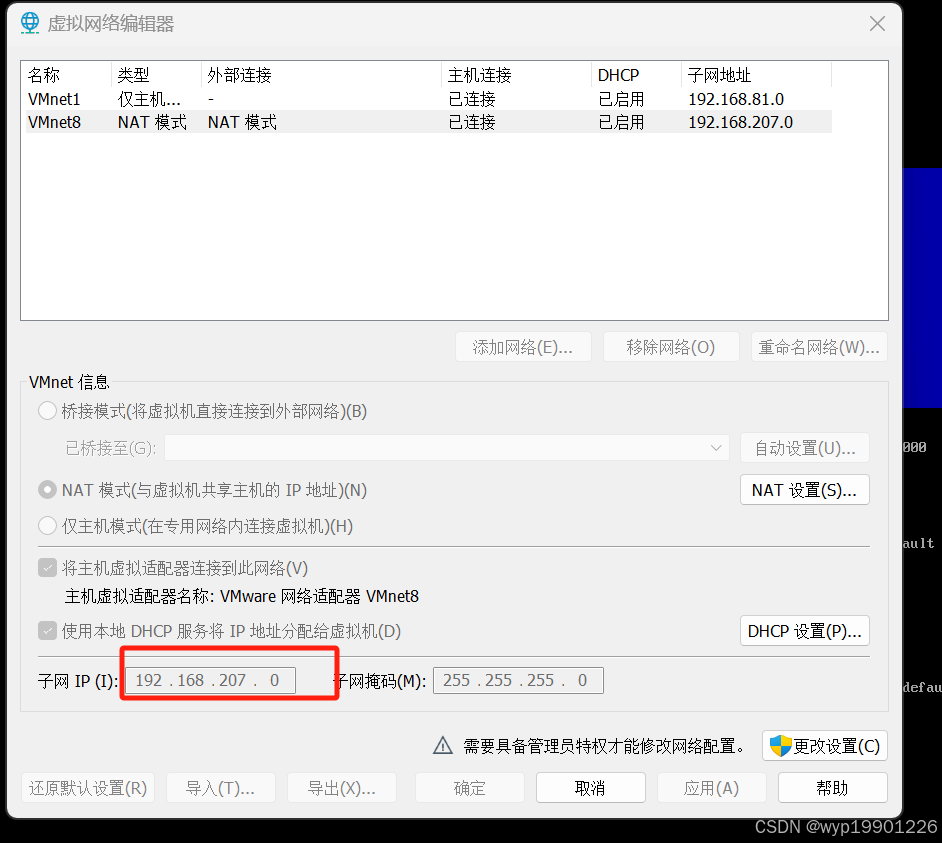
Task: Click subnet address 192.168.207.0 cell
Action: (741, 122)
